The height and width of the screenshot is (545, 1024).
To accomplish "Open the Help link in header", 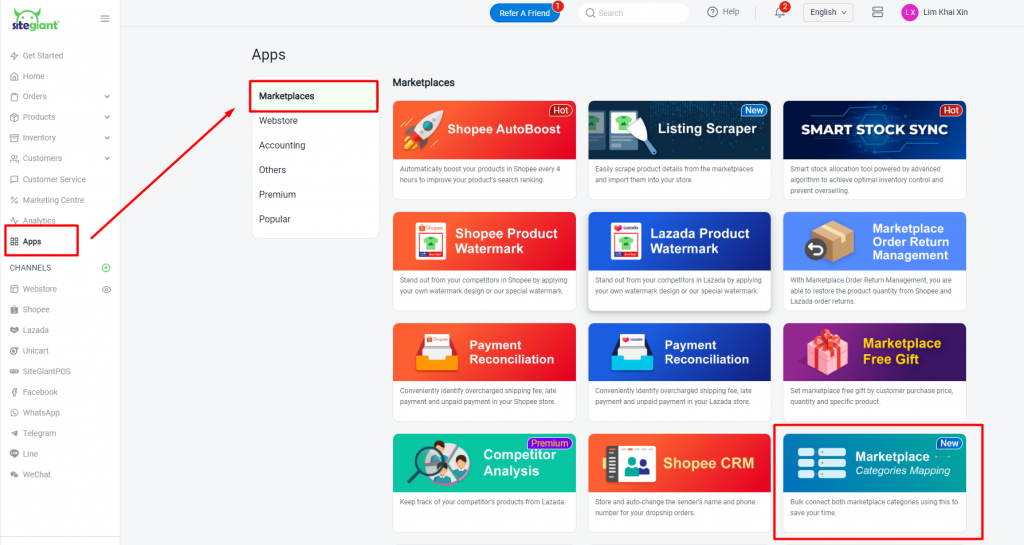I will (x=731, y=12).
